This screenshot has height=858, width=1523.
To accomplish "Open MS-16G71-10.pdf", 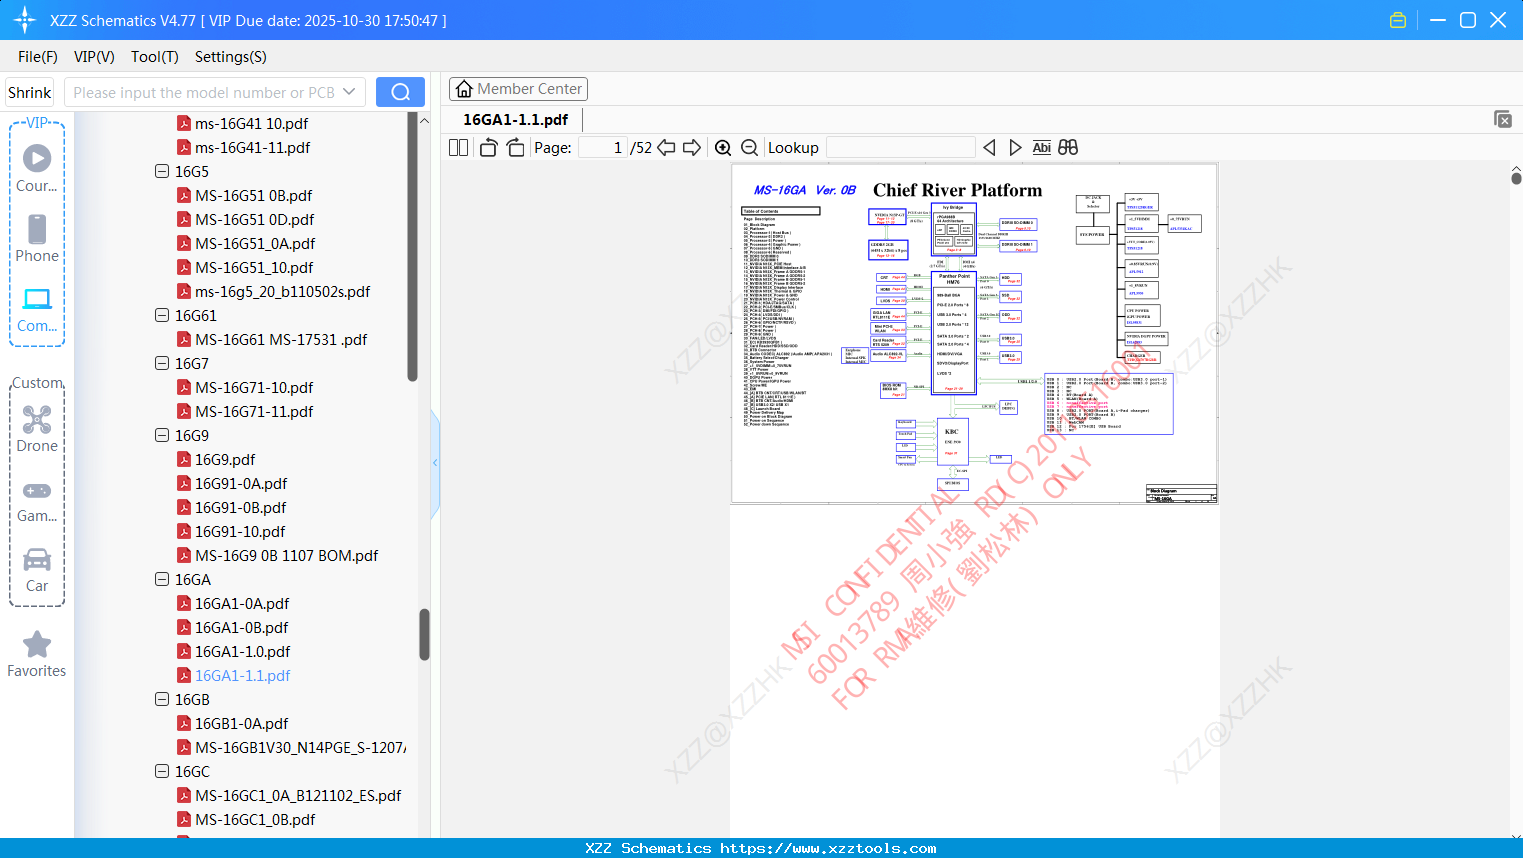I will [x=254, y=387].
